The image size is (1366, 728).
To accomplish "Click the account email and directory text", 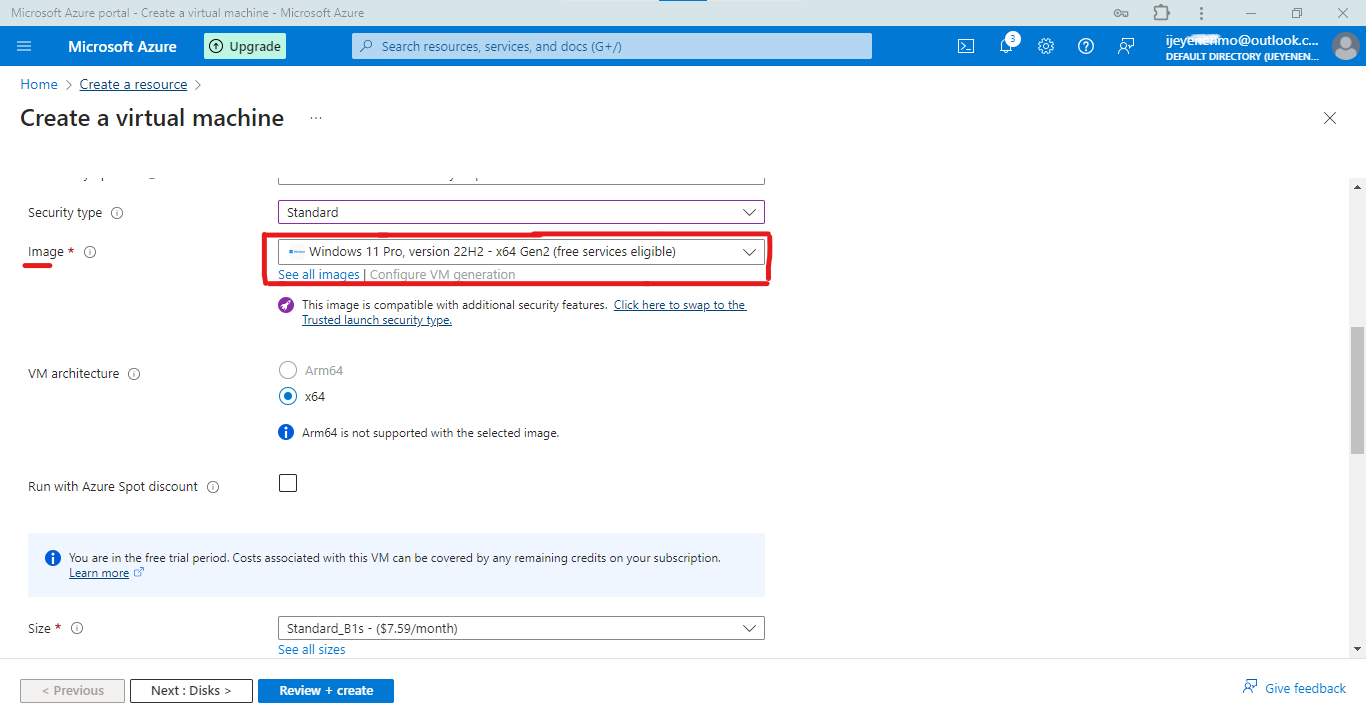I will 1242,47.
